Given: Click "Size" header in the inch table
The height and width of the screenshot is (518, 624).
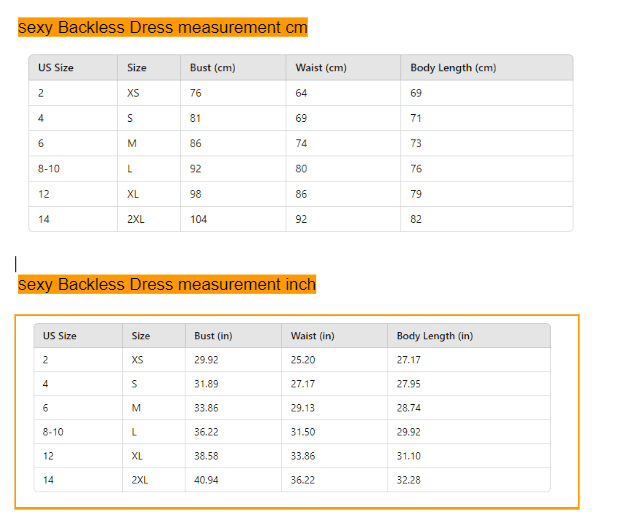Looking at the screenshot, I should (x=141, y=336).
